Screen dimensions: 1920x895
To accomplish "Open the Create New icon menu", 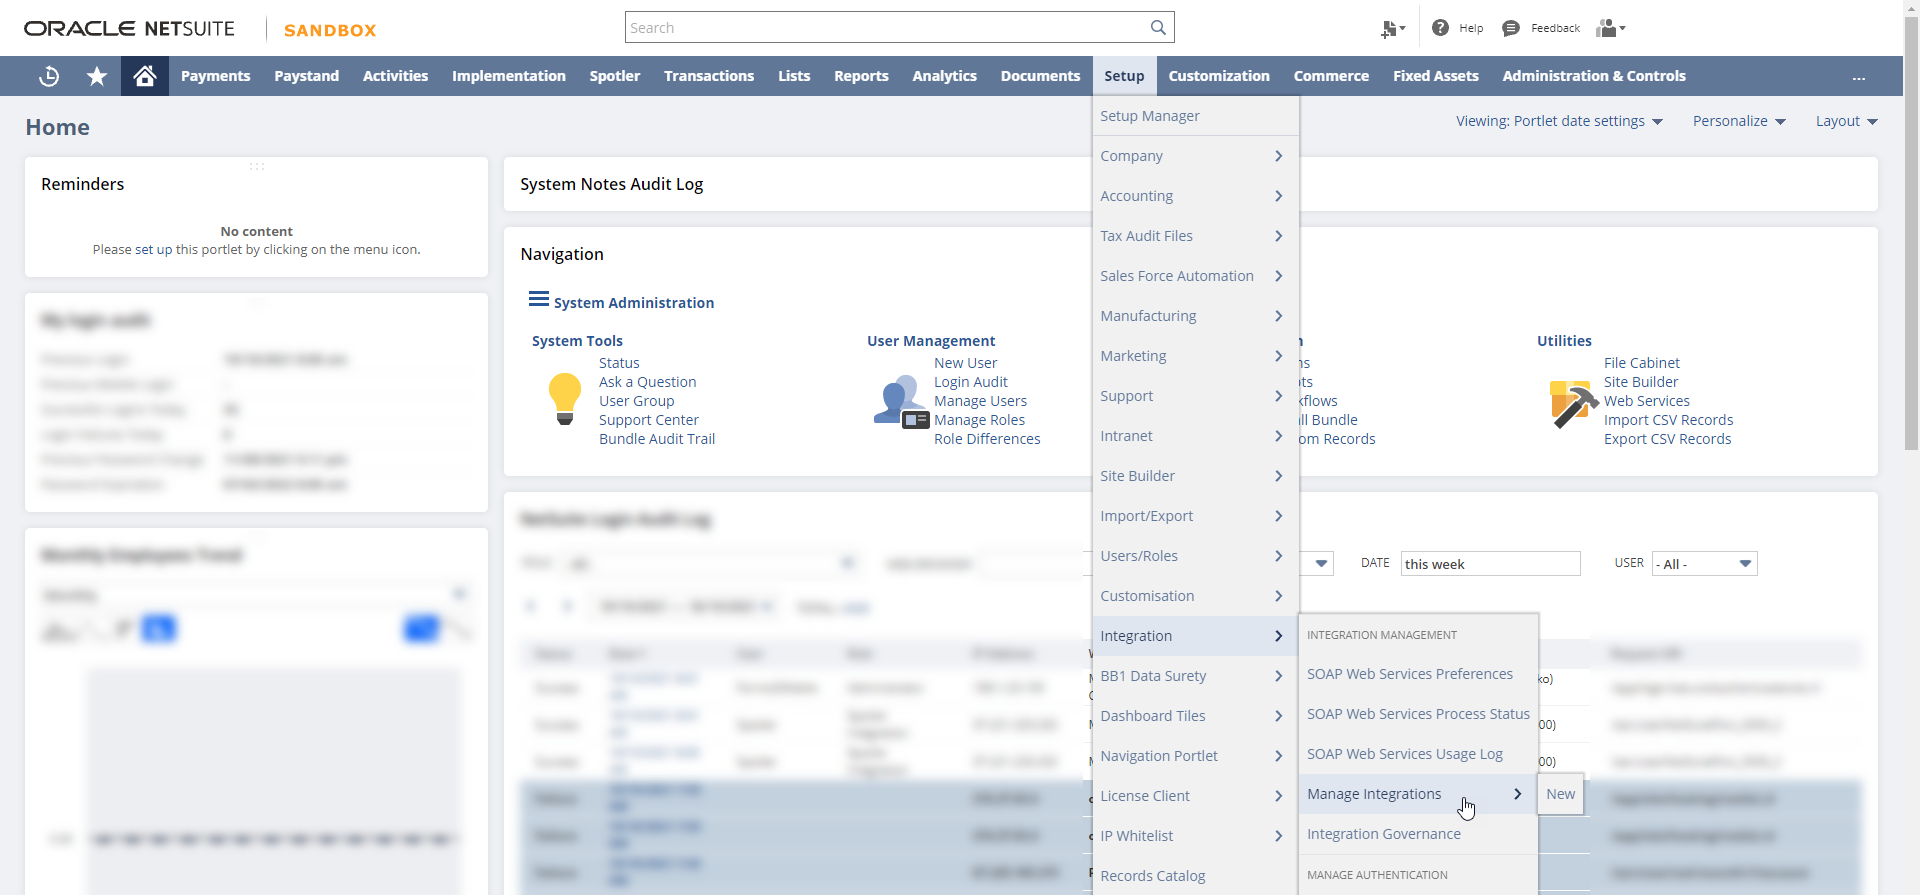I will pyautogui.click(x=1393, y=29).
